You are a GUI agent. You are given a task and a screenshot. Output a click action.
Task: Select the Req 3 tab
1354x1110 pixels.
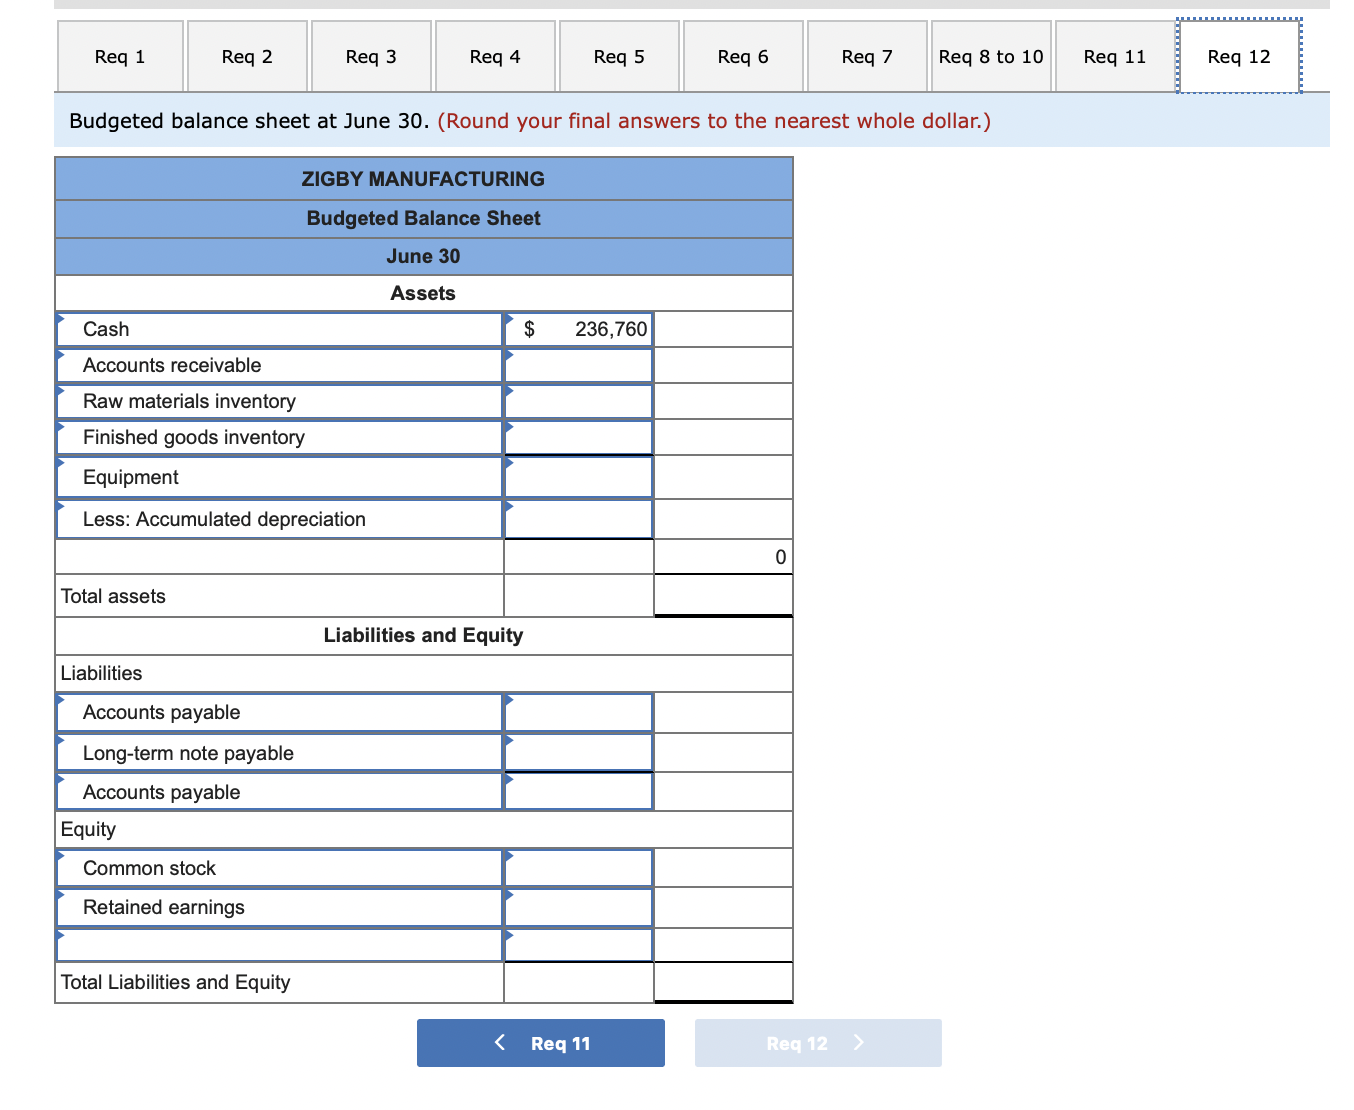tap(371, 57)
